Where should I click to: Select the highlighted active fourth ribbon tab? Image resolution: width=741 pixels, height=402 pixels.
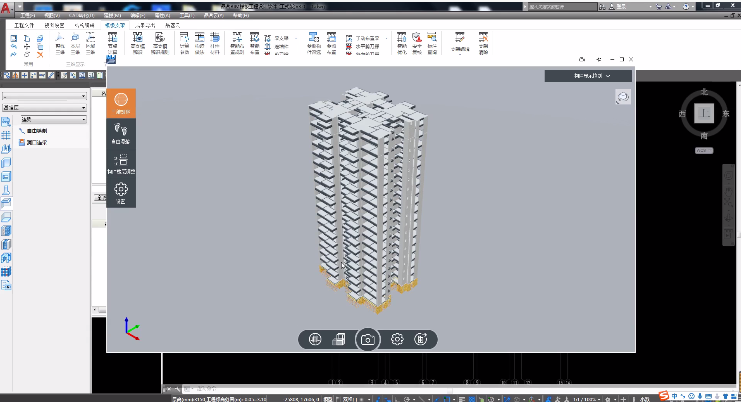point(115,25)
